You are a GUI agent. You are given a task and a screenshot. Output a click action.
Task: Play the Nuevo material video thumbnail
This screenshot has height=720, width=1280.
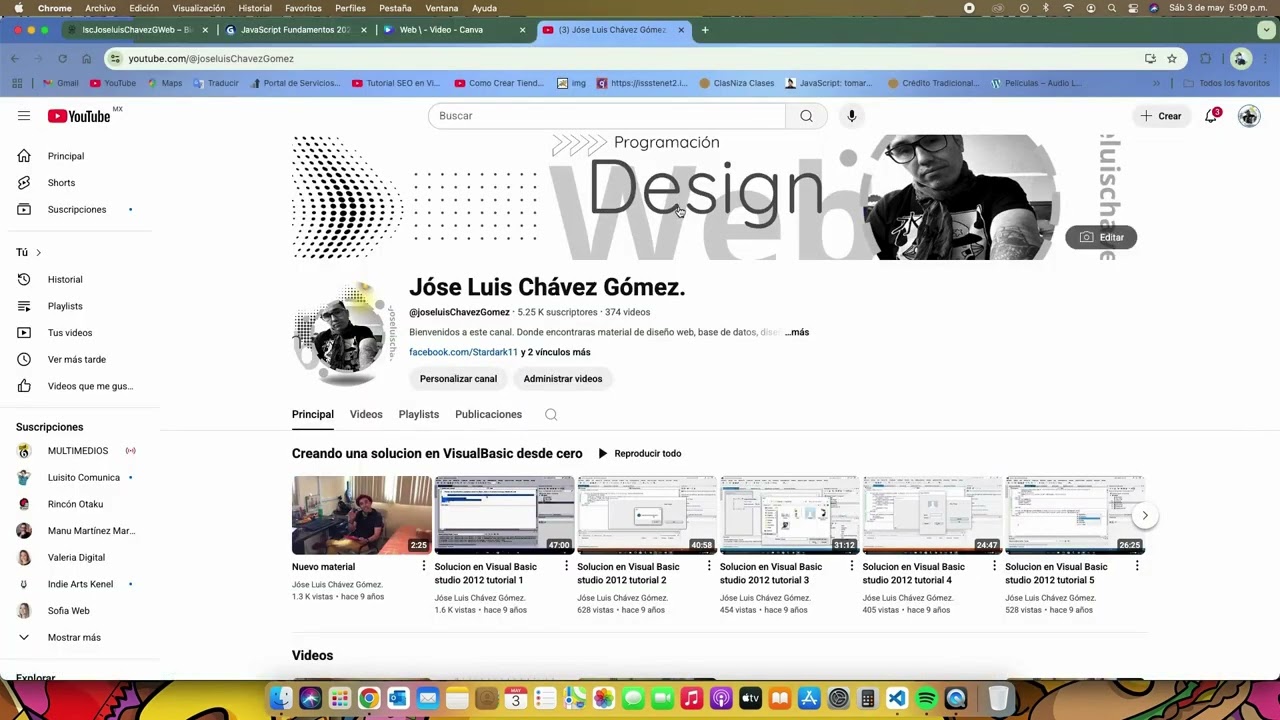click(362, 515)
